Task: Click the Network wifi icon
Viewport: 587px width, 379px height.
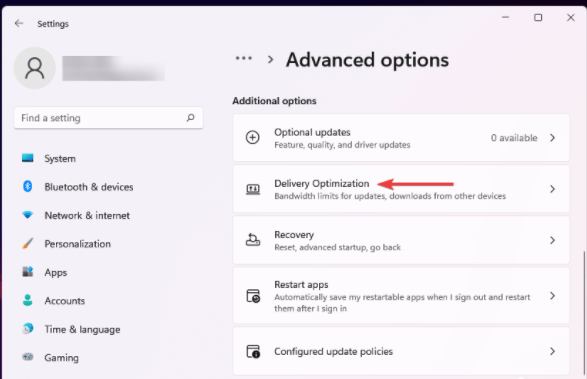Action: click(28, 215)
